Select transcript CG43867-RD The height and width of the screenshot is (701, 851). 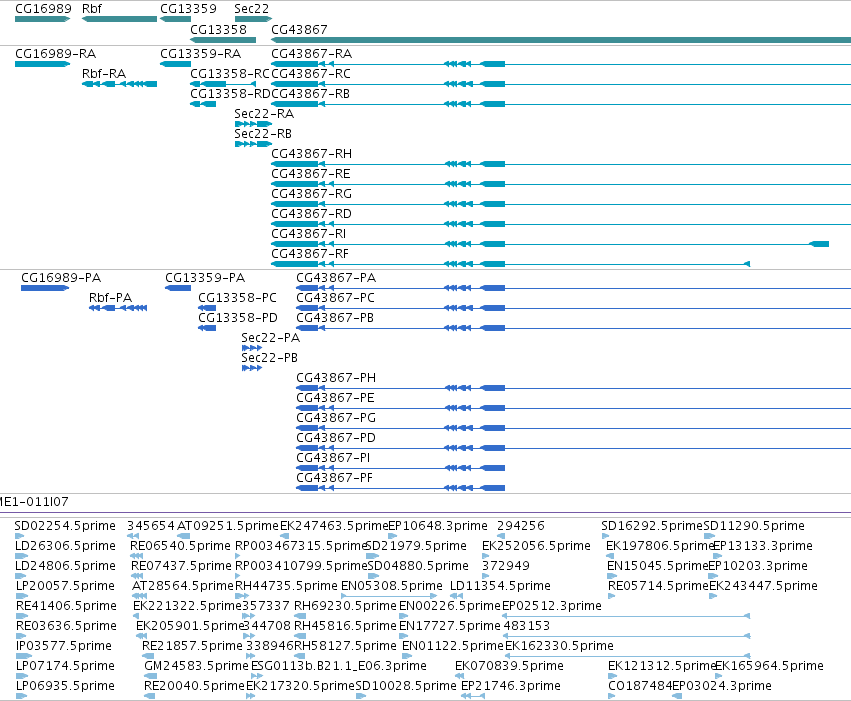tap(312, 214)
